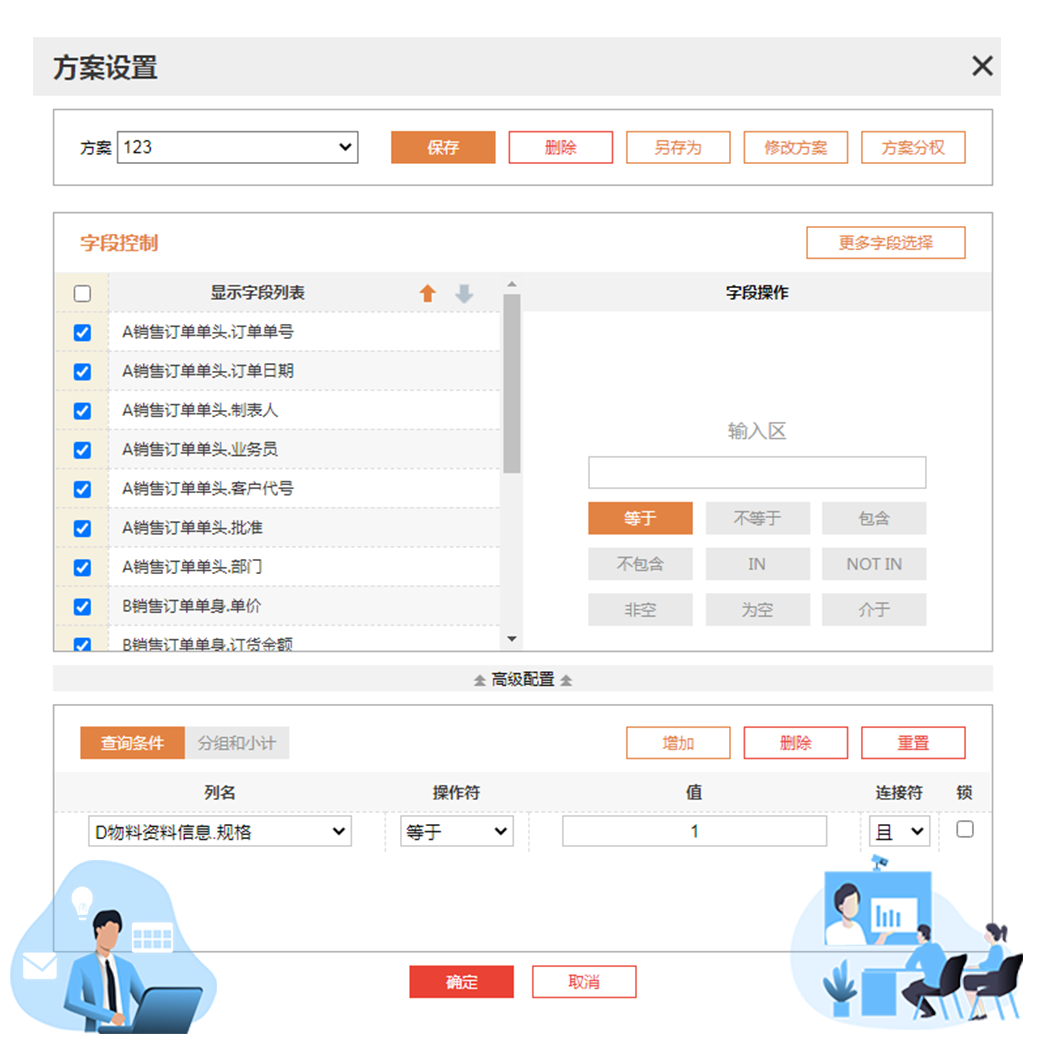Viewport: 1040px width, 1044px height.
Task: Select the 不等于 operator button
Action: point(757,518)
